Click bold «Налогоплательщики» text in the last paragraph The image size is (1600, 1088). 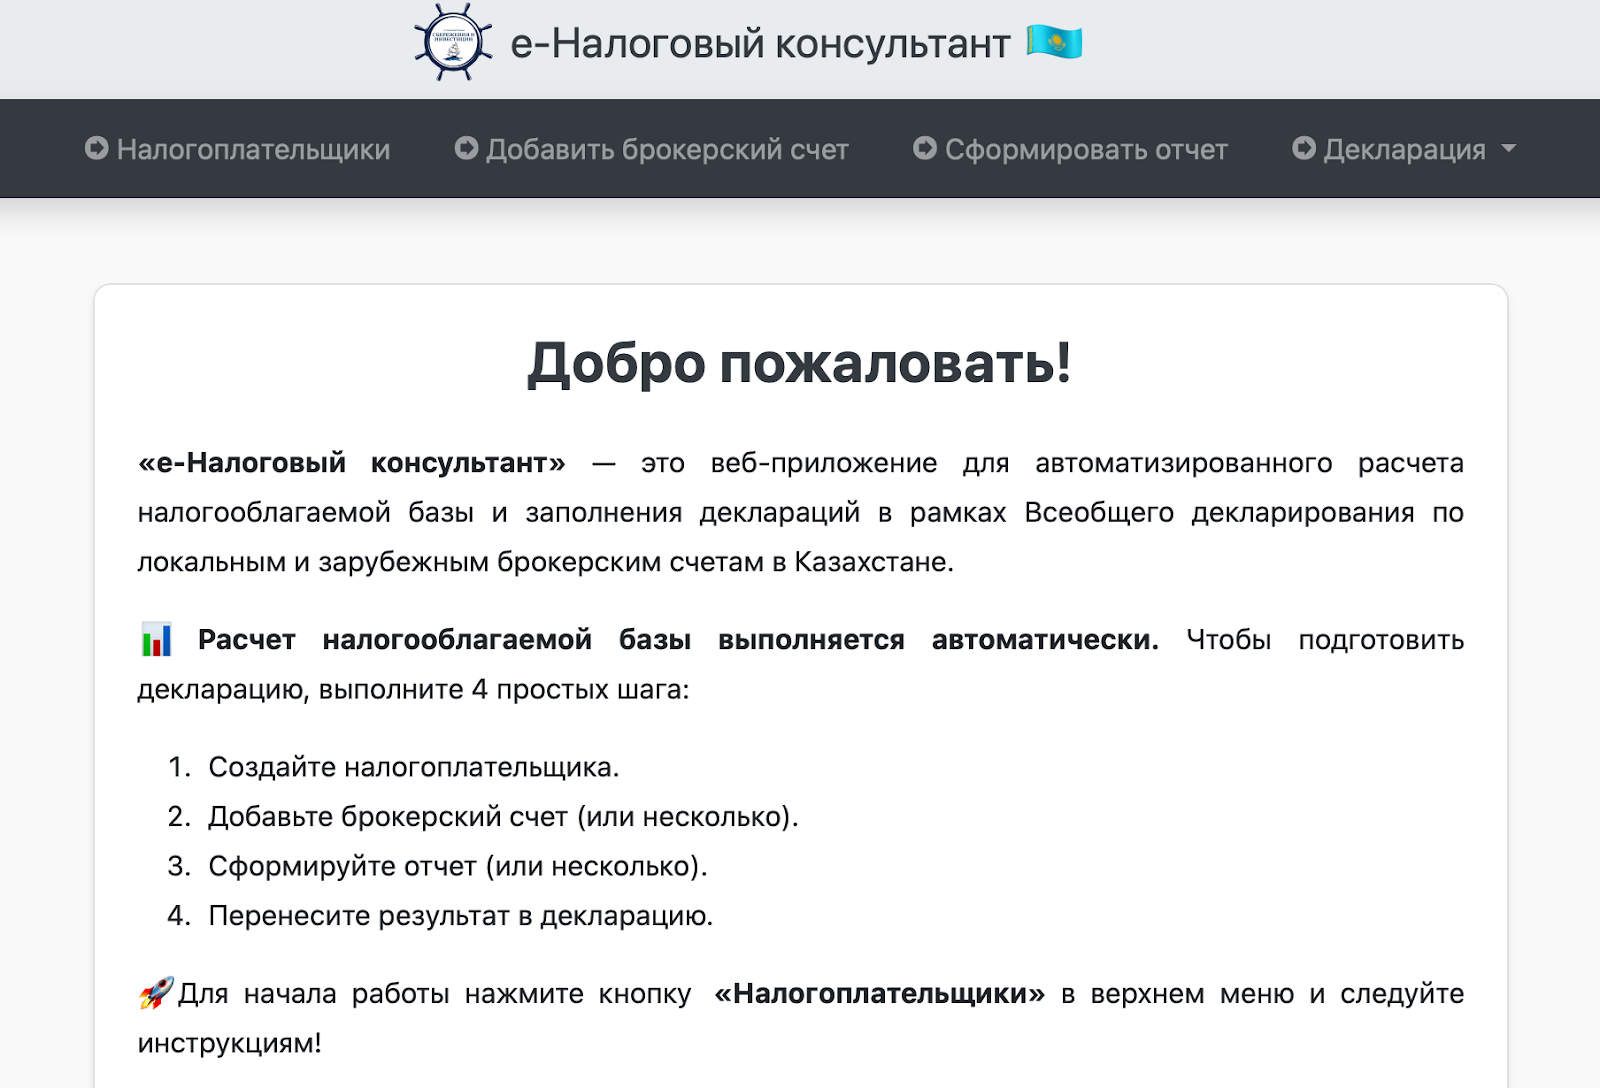[x=879, y=994]
